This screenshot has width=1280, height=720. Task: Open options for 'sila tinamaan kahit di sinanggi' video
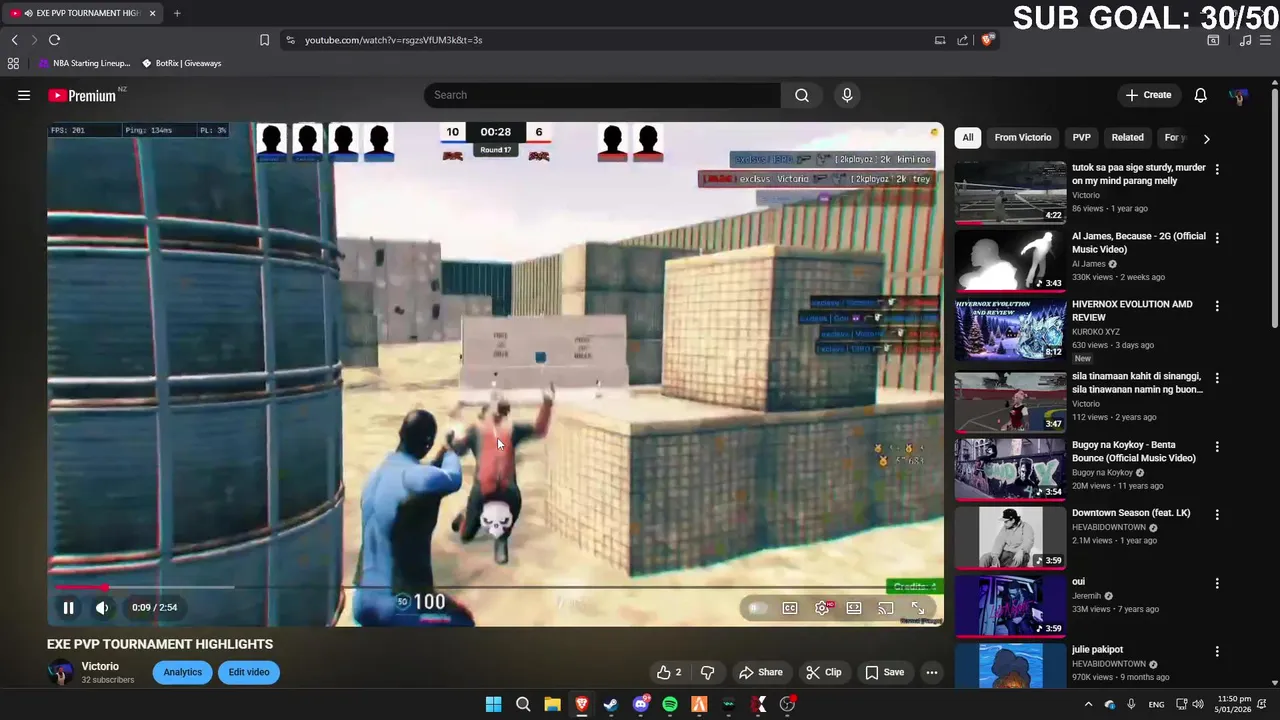(1217, 378)
